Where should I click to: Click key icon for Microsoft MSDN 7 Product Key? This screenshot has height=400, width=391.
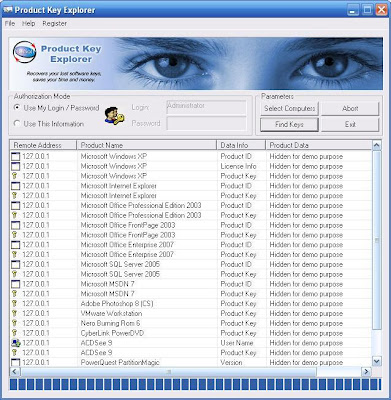15,294
